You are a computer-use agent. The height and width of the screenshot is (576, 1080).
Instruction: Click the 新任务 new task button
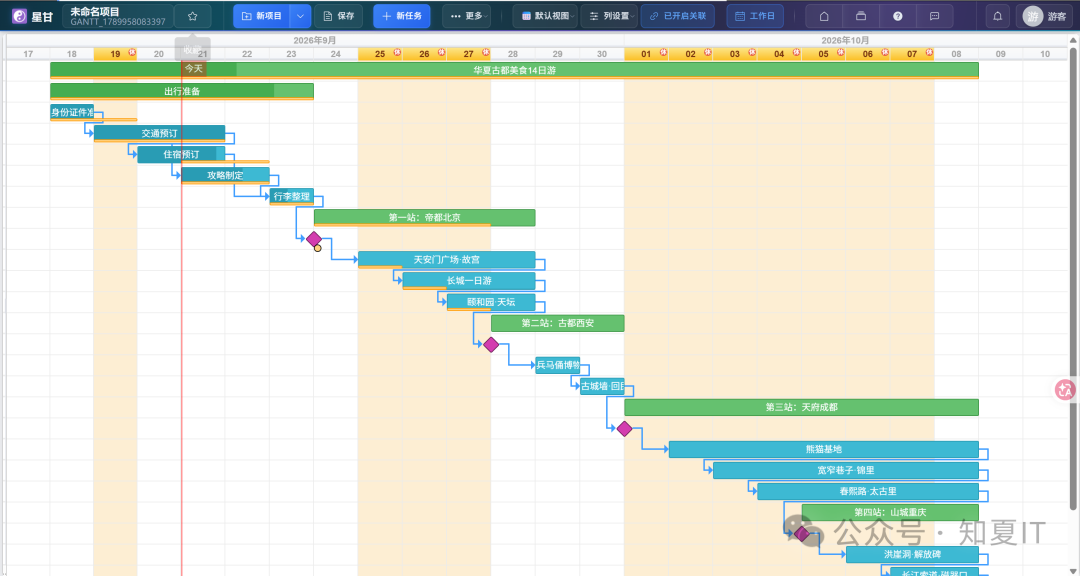[402, 16]
